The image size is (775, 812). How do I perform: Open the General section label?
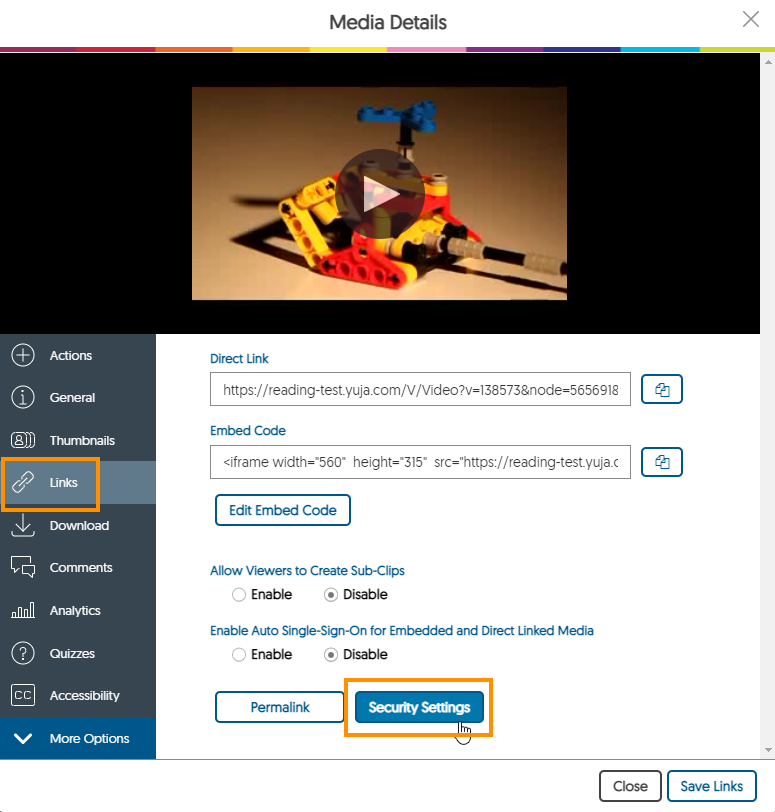tap(72, 398)
